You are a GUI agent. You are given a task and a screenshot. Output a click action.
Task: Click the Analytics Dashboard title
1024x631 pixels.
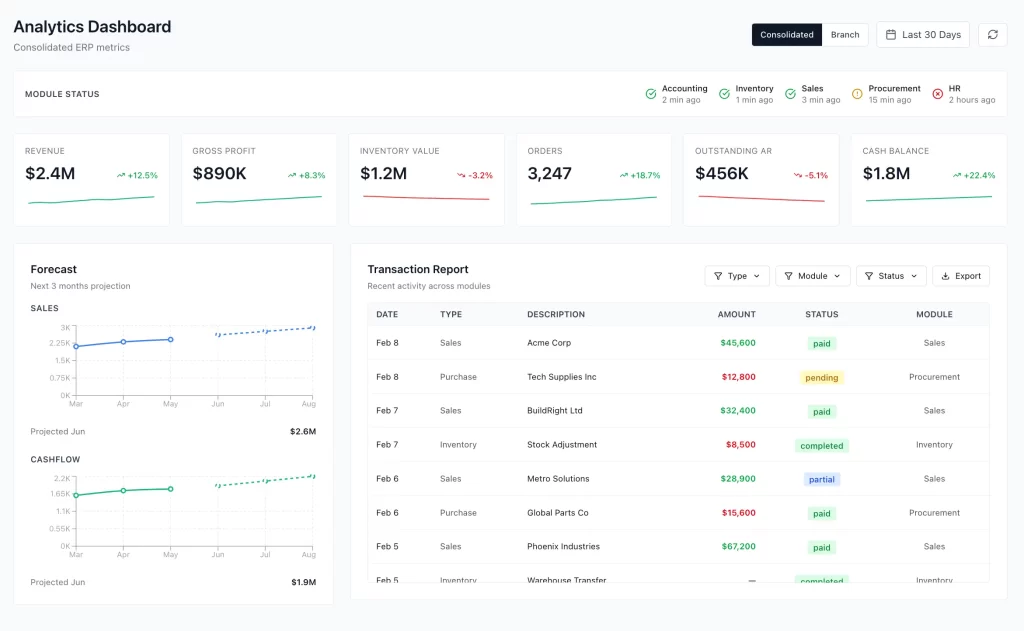point(92,26)
